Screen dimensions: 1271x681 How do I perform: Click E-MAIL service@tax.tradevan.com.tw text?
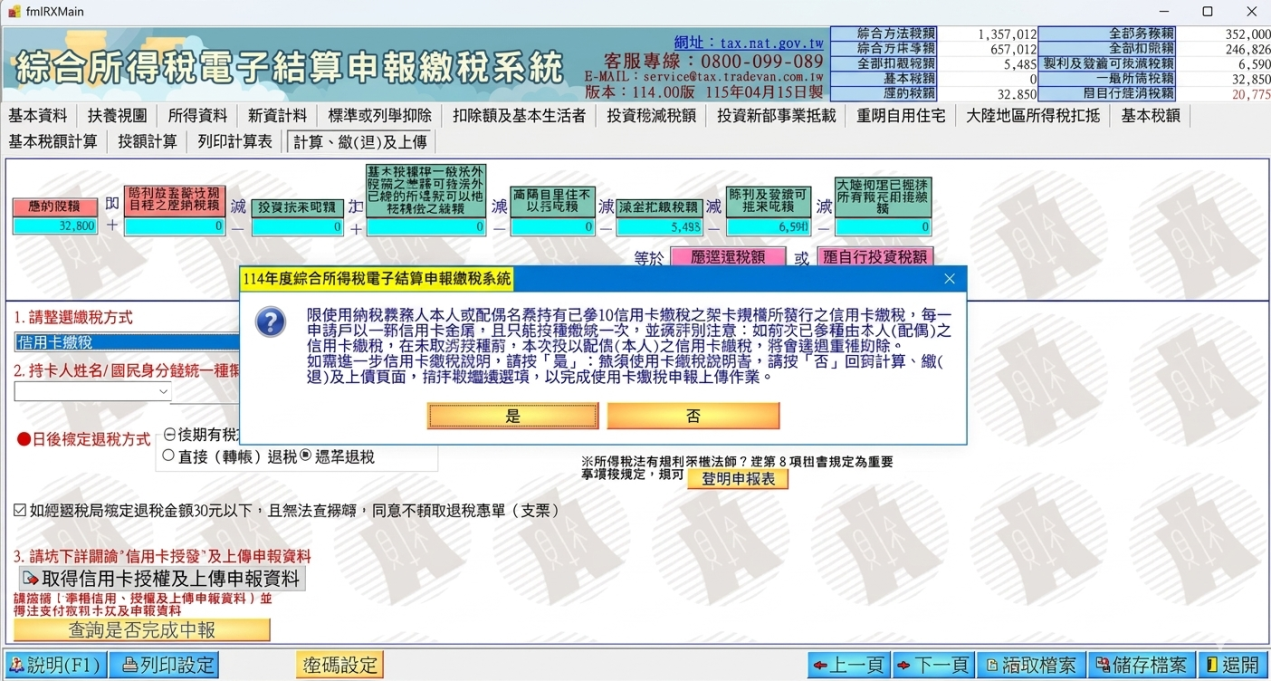(x=704, y=76)
